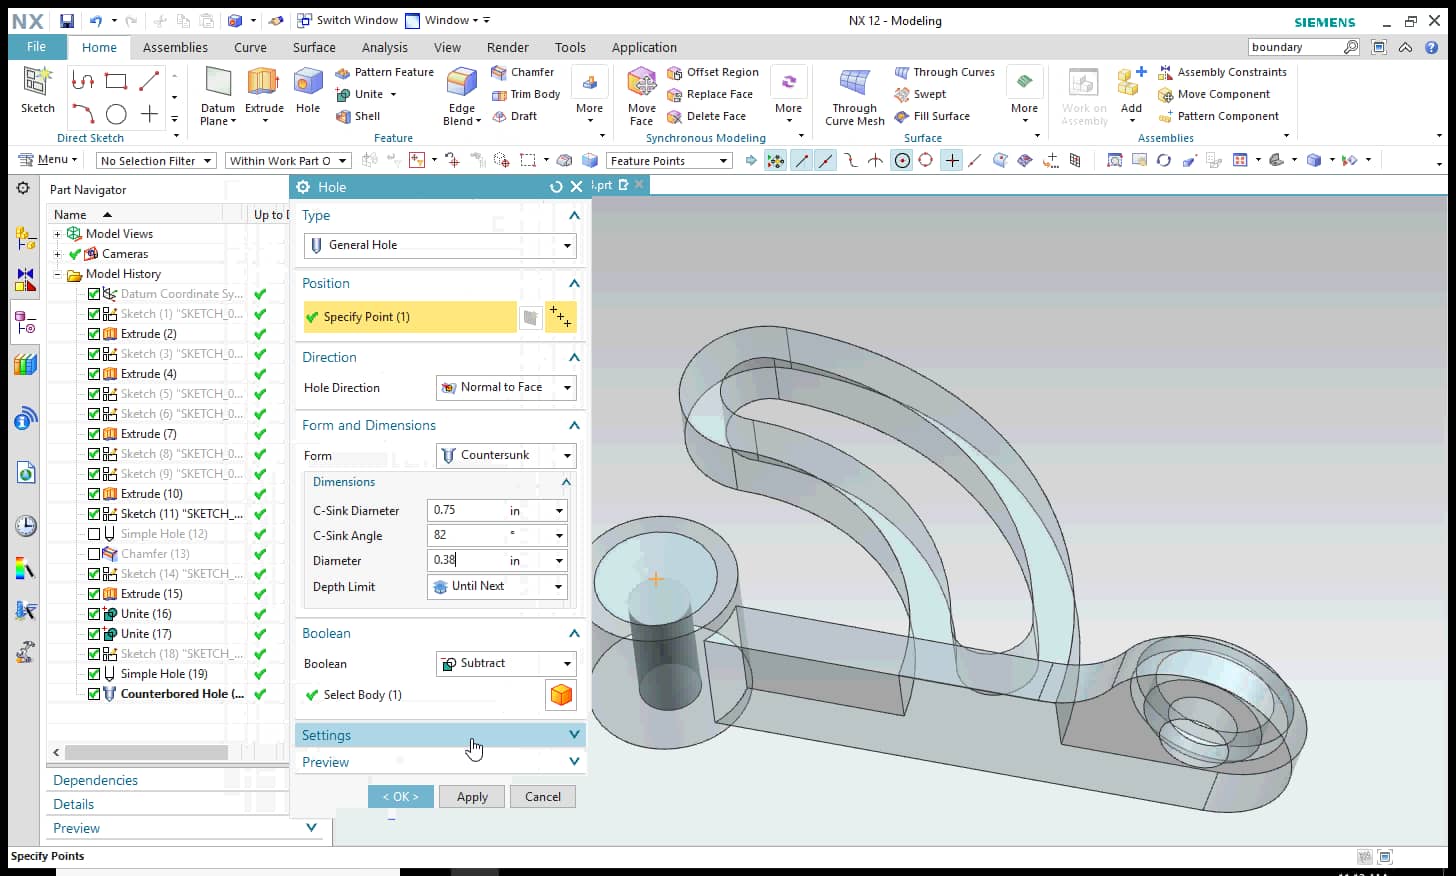Toggle the Datum Coordinate System checkbox
This screenshot has height=876, width=1456.
(94, 294)
